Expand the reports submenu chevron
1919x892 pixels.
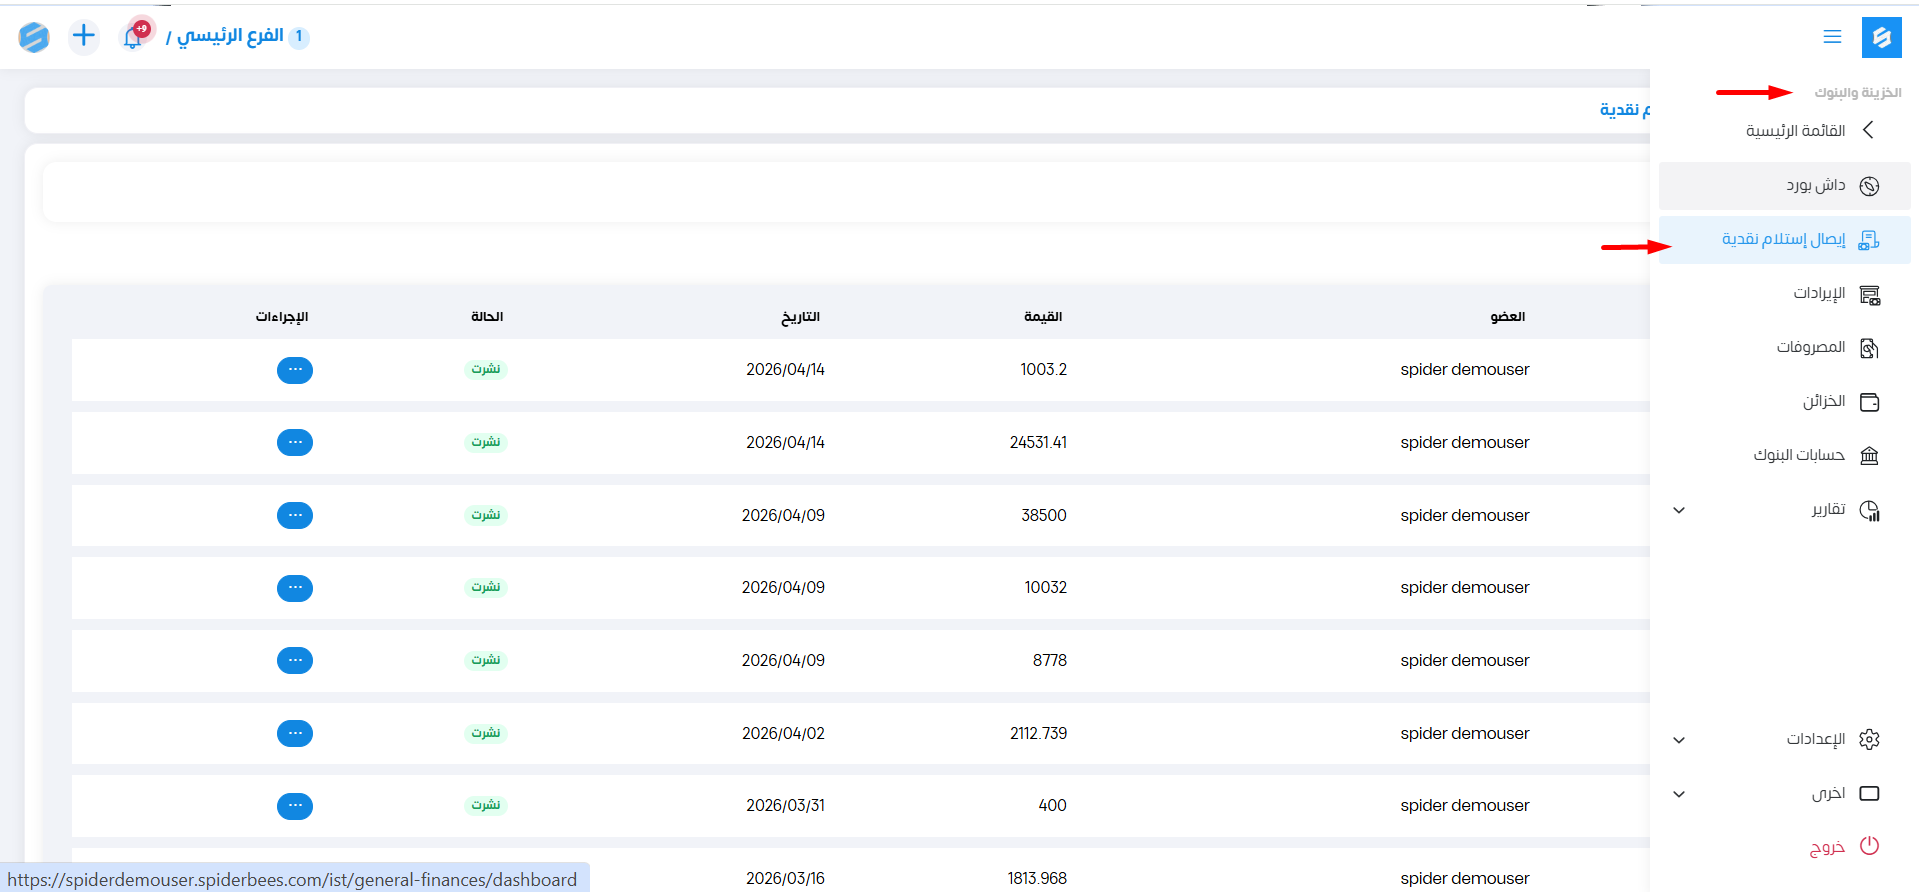(x=1679, y=510)
